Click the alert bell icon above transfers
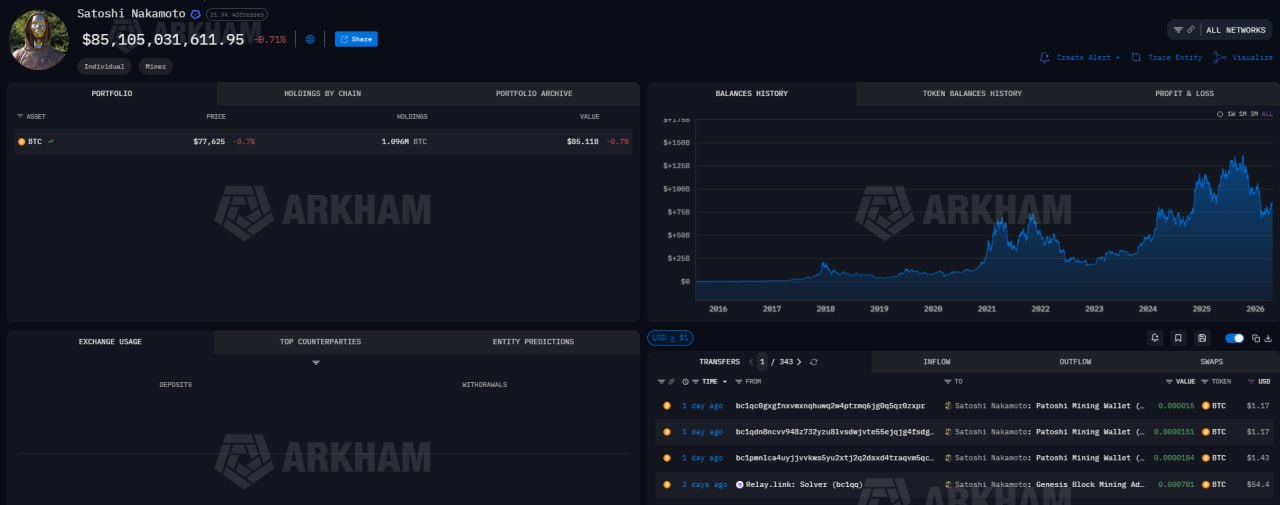The width and height of the screenshot is (1280, 505). pos(1155,338)
